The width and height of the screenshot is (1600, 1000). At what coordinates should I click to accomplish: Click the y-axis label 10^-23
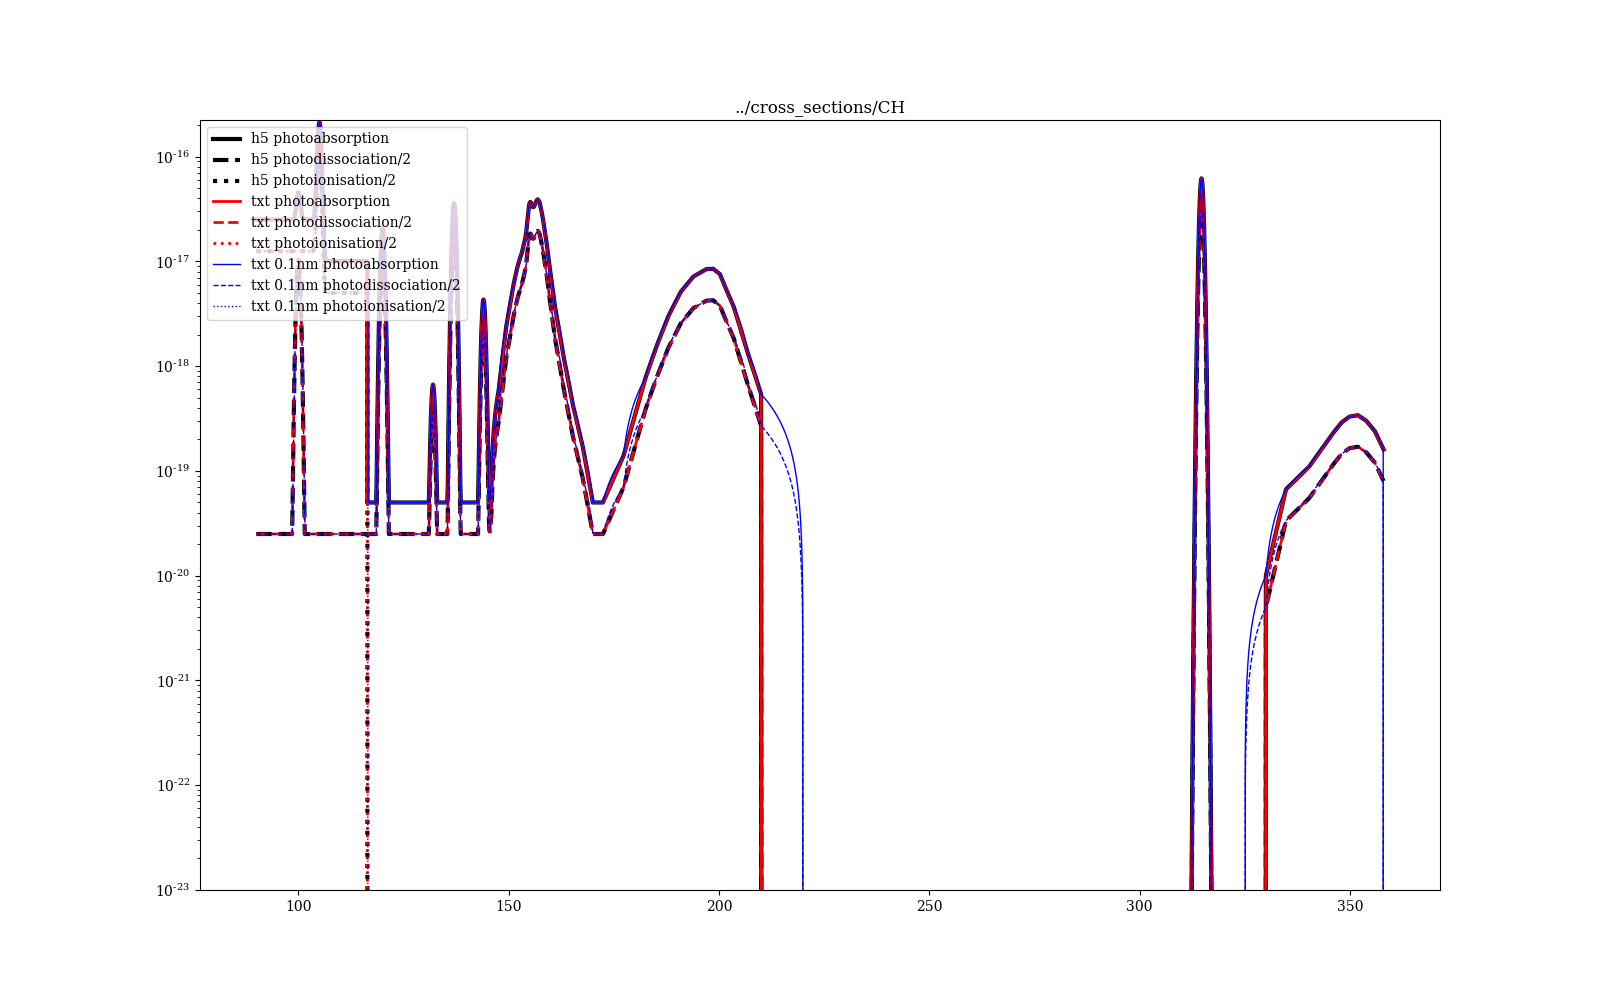click(x=173, y=889)
